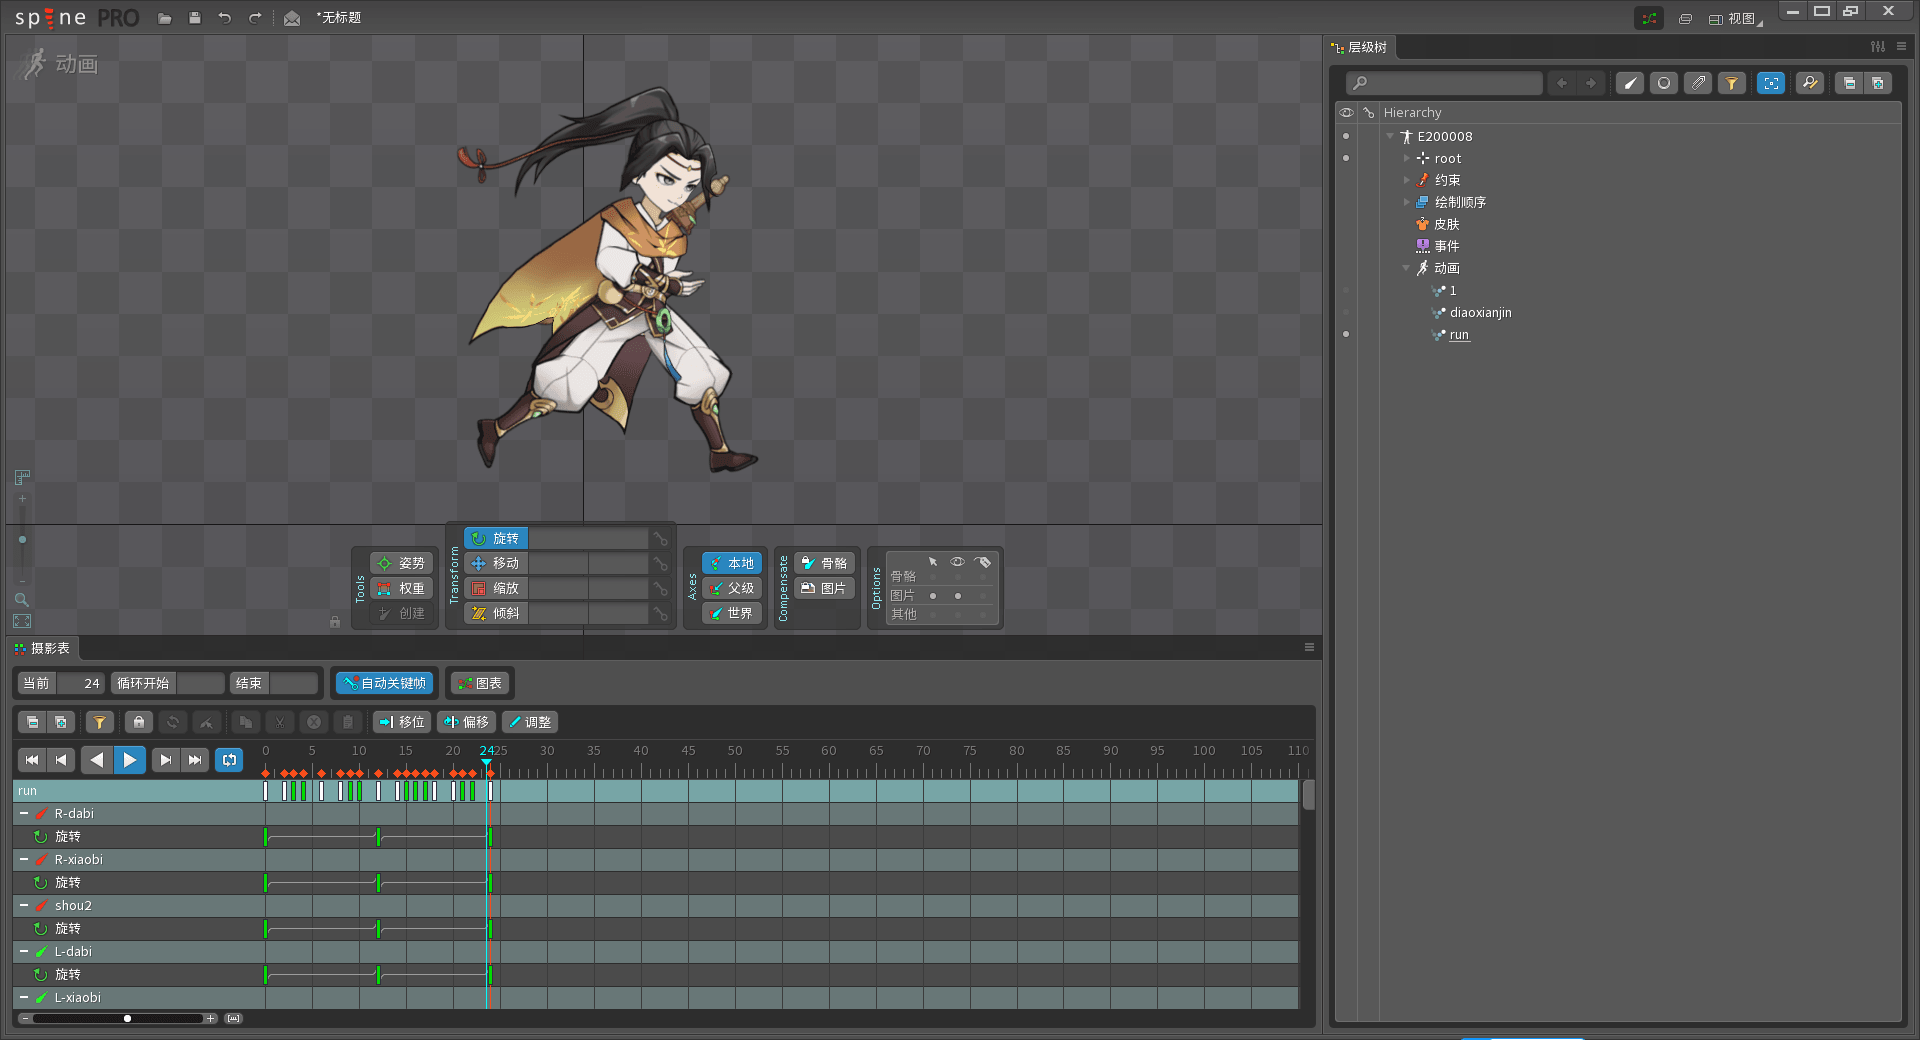Image resolution: width=1920 pixels, height=1040 pixels.
Task: Collapse the E200008 skeleton node
Action: point(1390,136)
